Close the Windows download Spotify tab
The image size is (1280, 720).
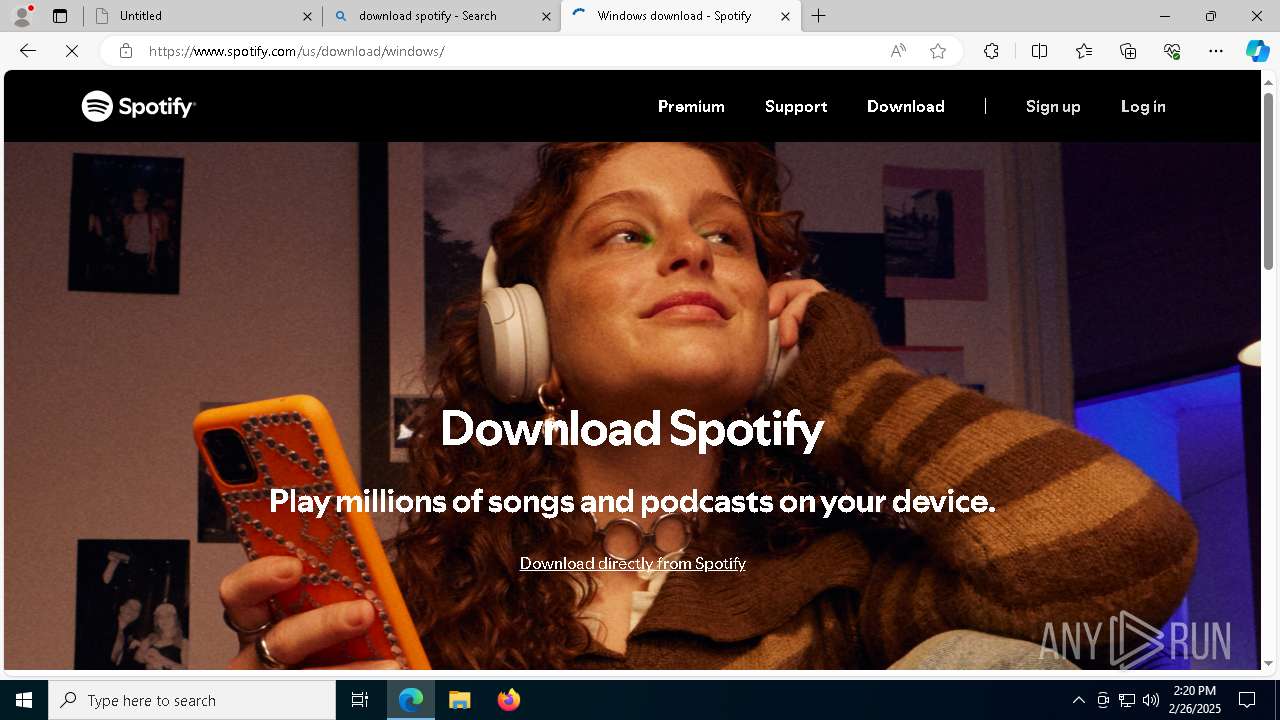click(x=785, y=16)
